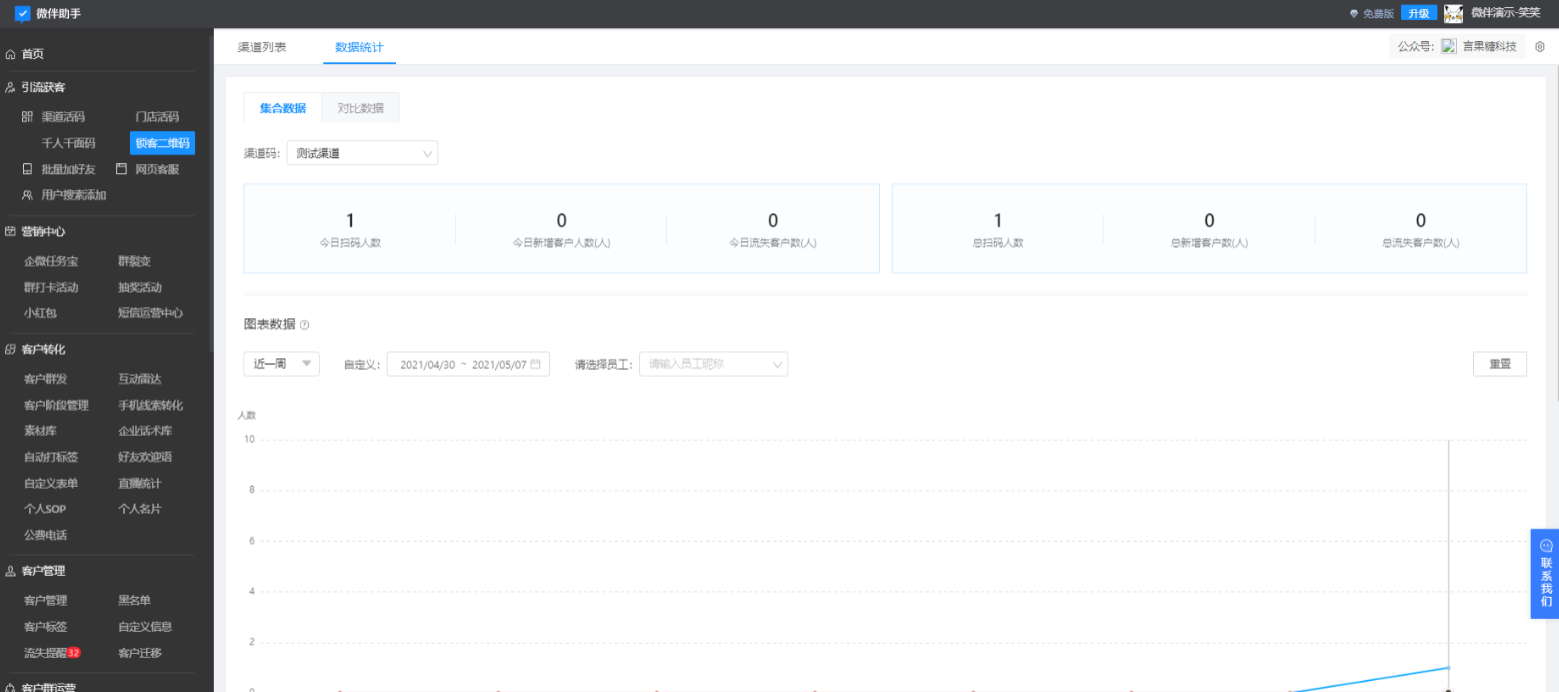Open 门店活码 in the sidebar
1559x692 pixels.
[157, 117]
